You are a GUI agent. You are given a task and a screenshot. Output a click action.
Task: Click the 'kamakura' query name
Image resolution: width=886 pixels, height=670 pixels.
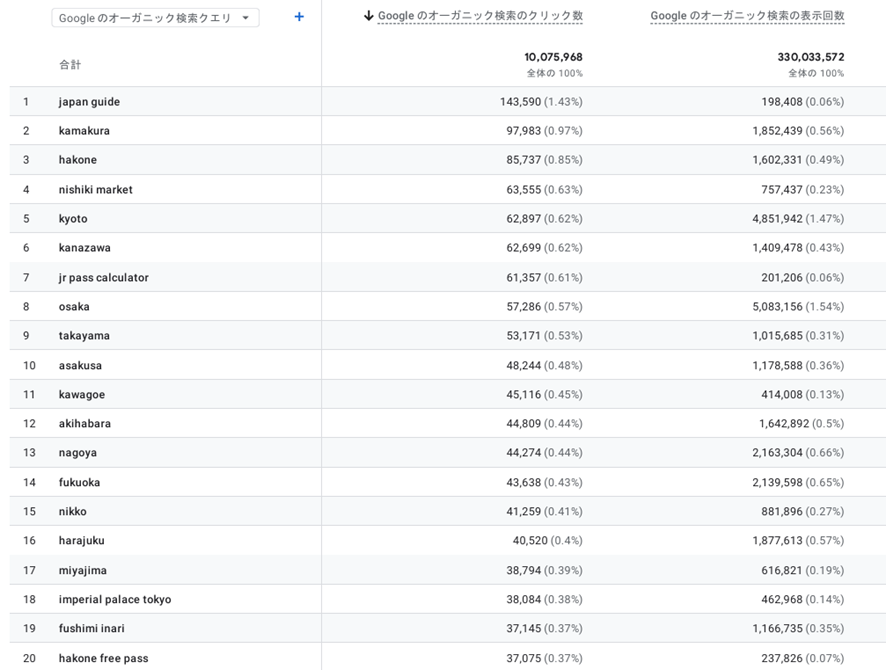tap(84, 131)
